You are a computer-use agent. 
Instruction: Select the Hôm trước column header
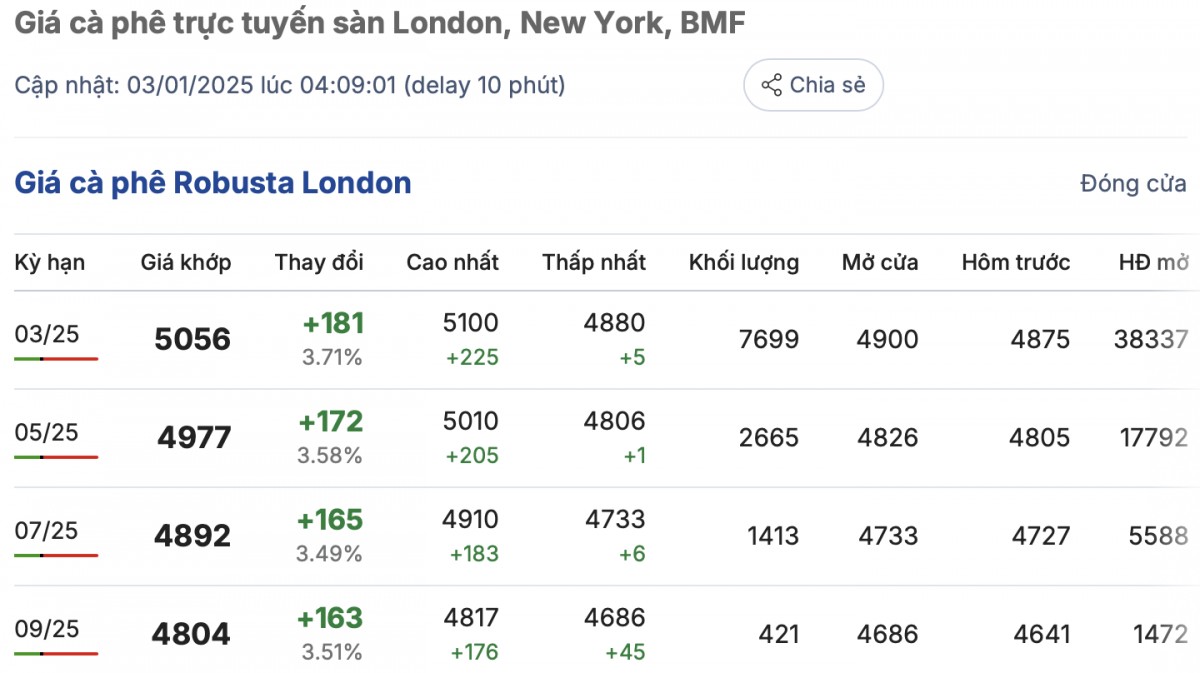[x=1016, y=263]
